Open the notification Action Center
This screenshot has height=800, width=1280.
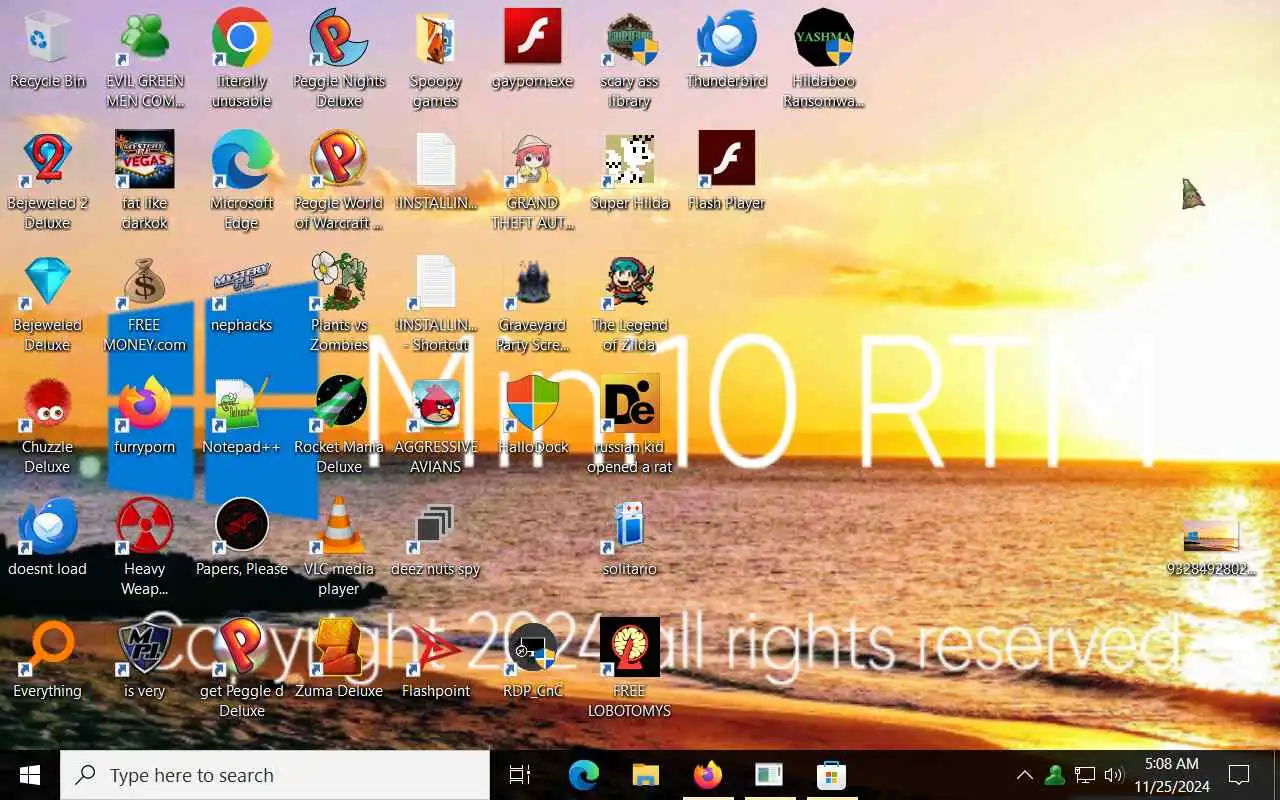point(1239,775)
